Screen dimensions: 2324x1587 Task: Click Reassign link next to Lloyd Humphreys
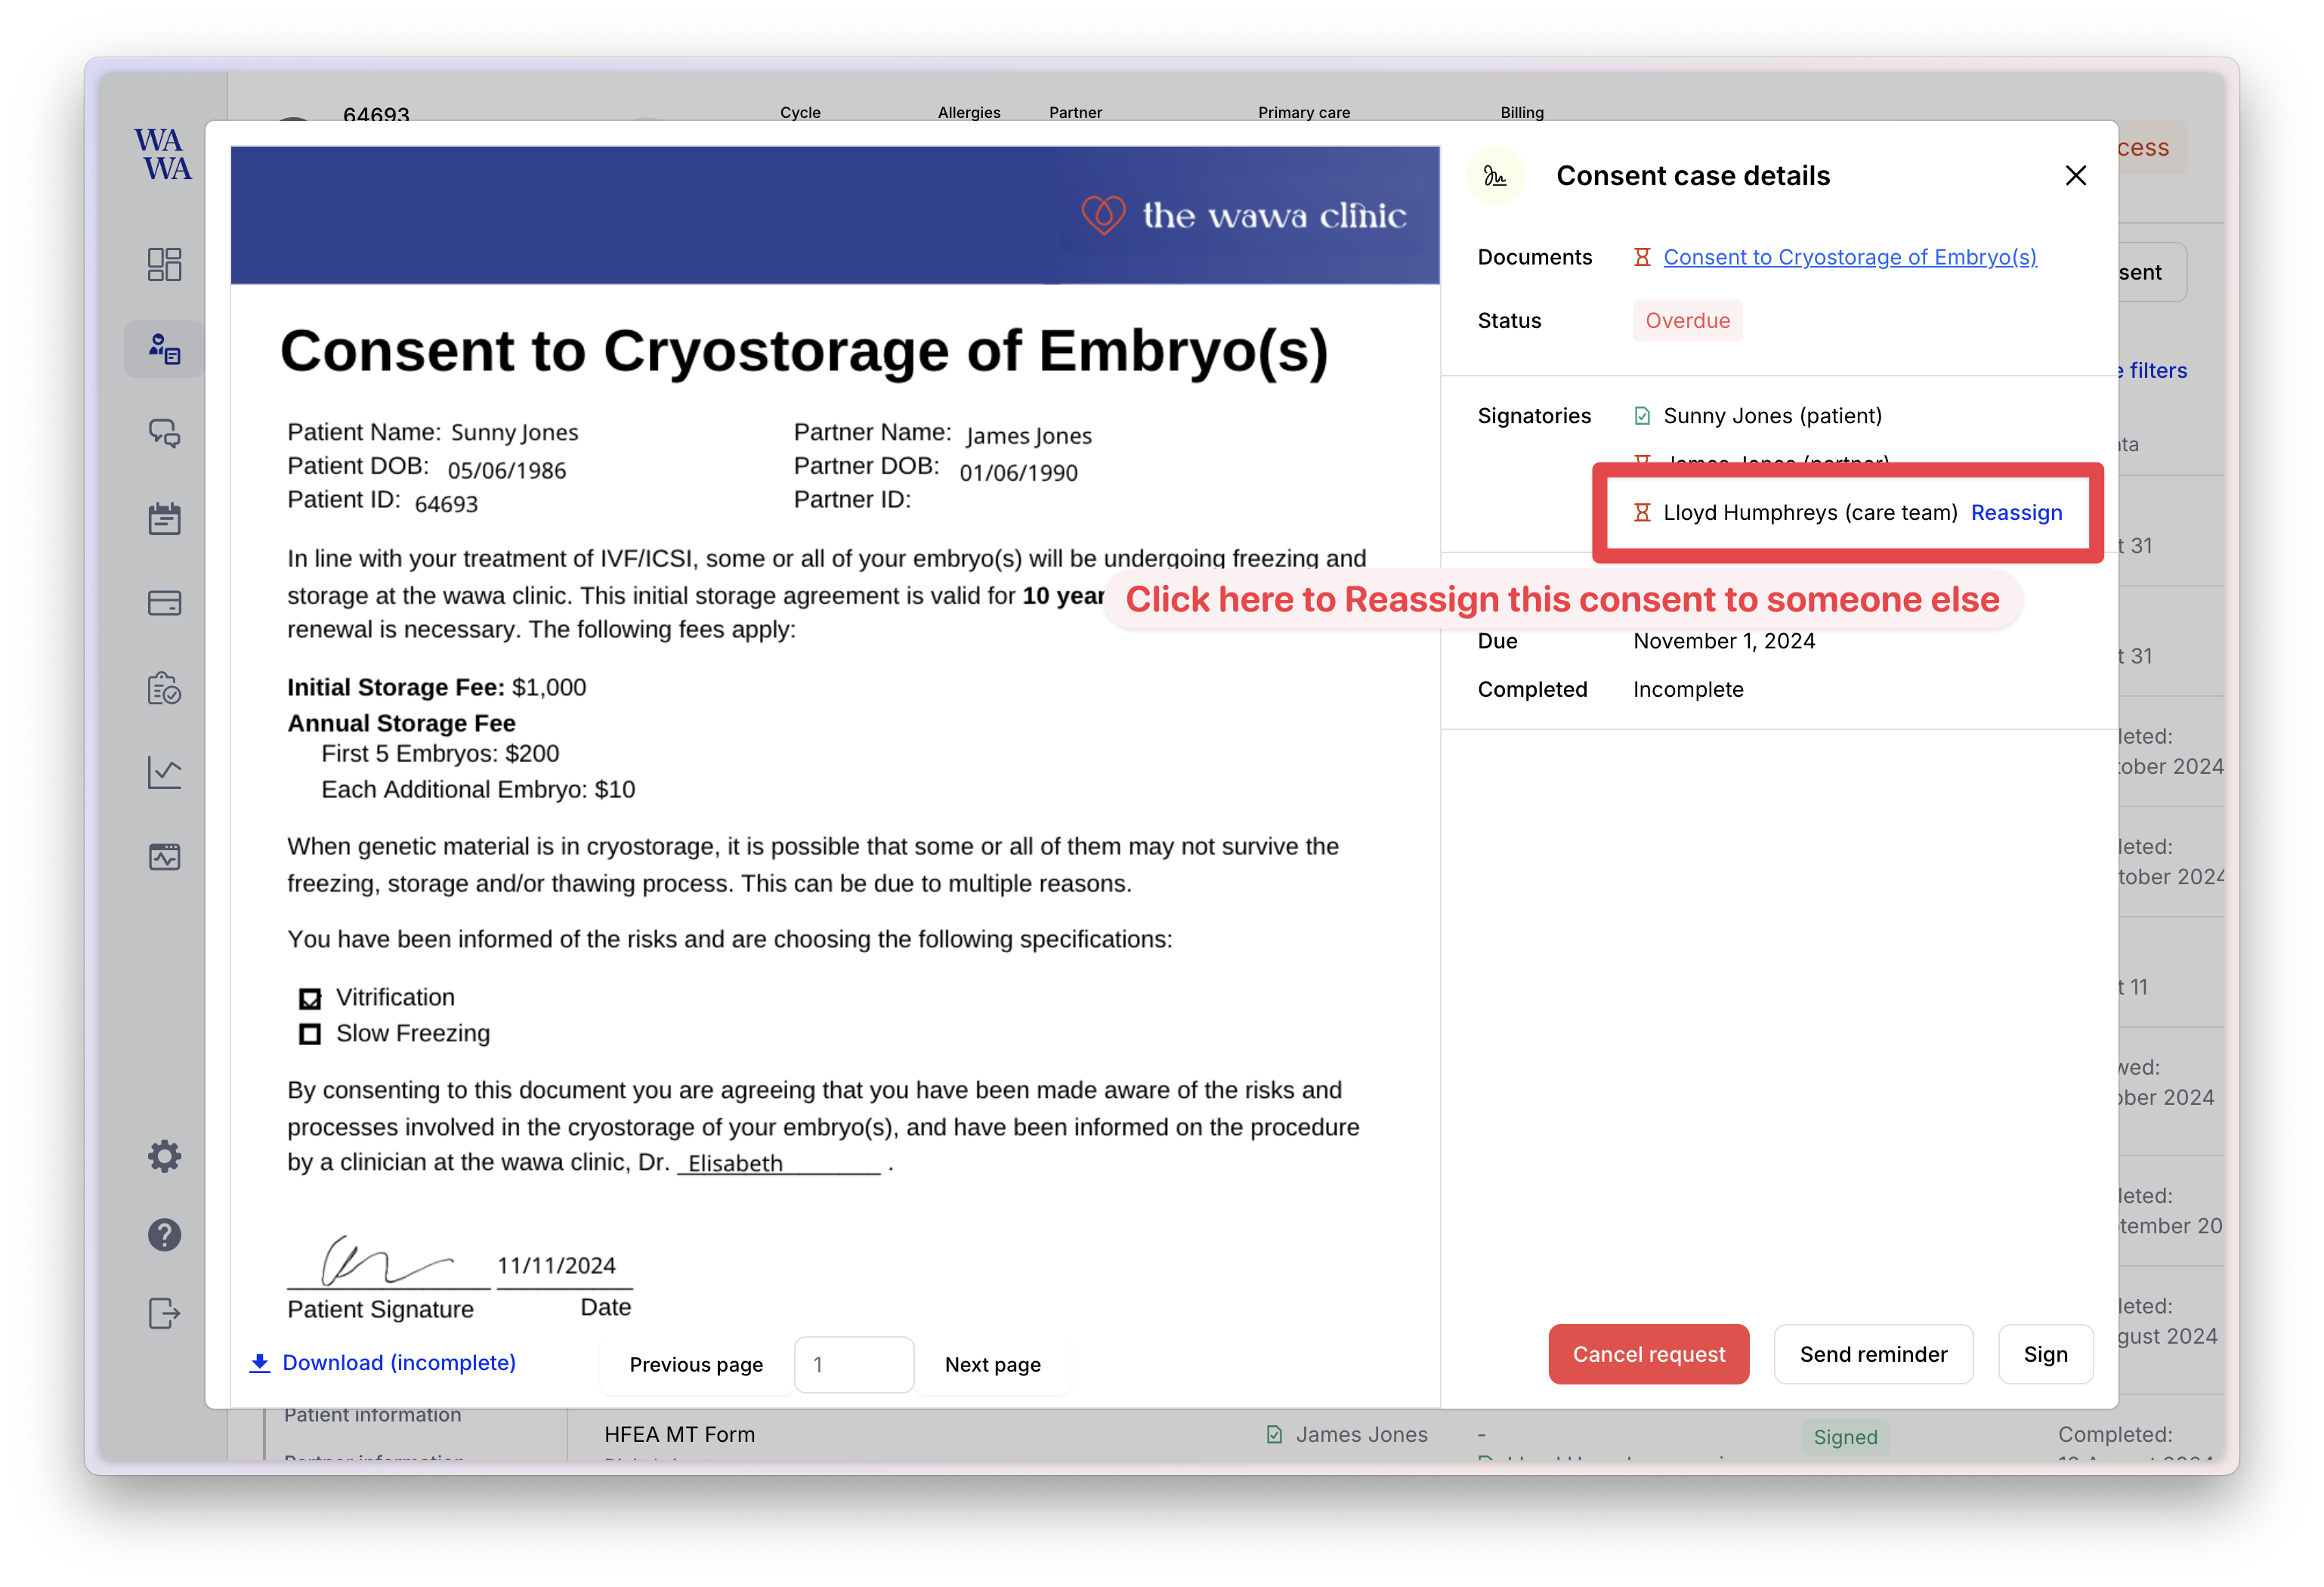(x=2015, y=512)
